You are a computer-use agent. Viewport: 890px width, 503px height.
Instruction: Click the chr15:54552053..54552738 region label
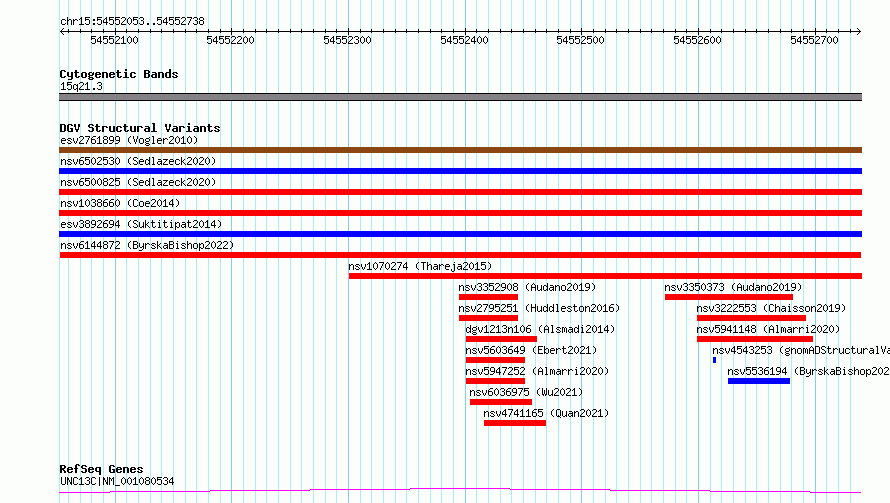click(132, 21)
